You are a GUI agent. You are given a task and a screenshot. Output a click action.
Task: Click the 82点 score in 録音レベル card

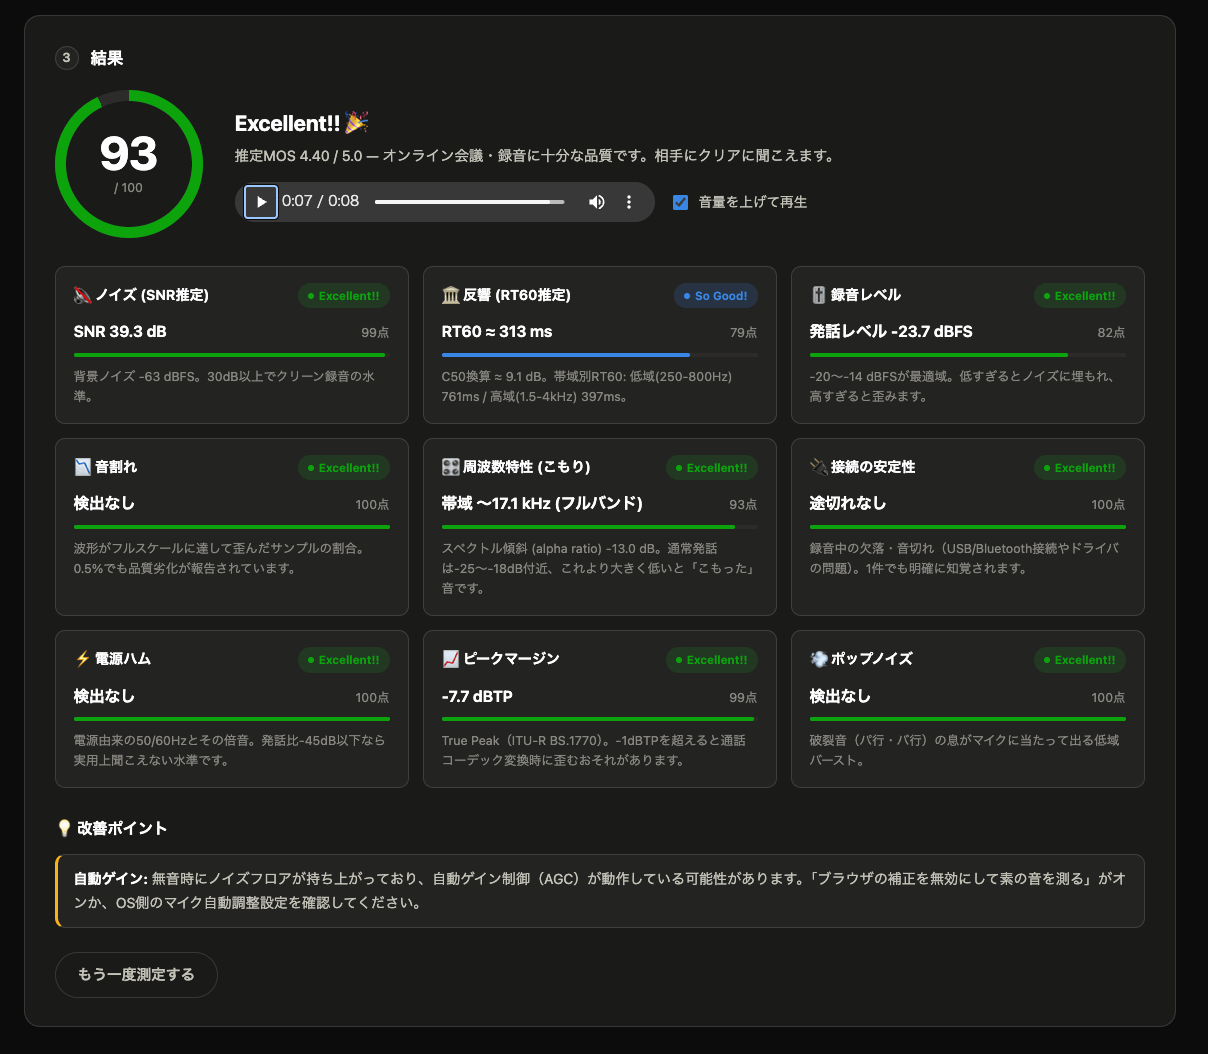[1111, 333]
